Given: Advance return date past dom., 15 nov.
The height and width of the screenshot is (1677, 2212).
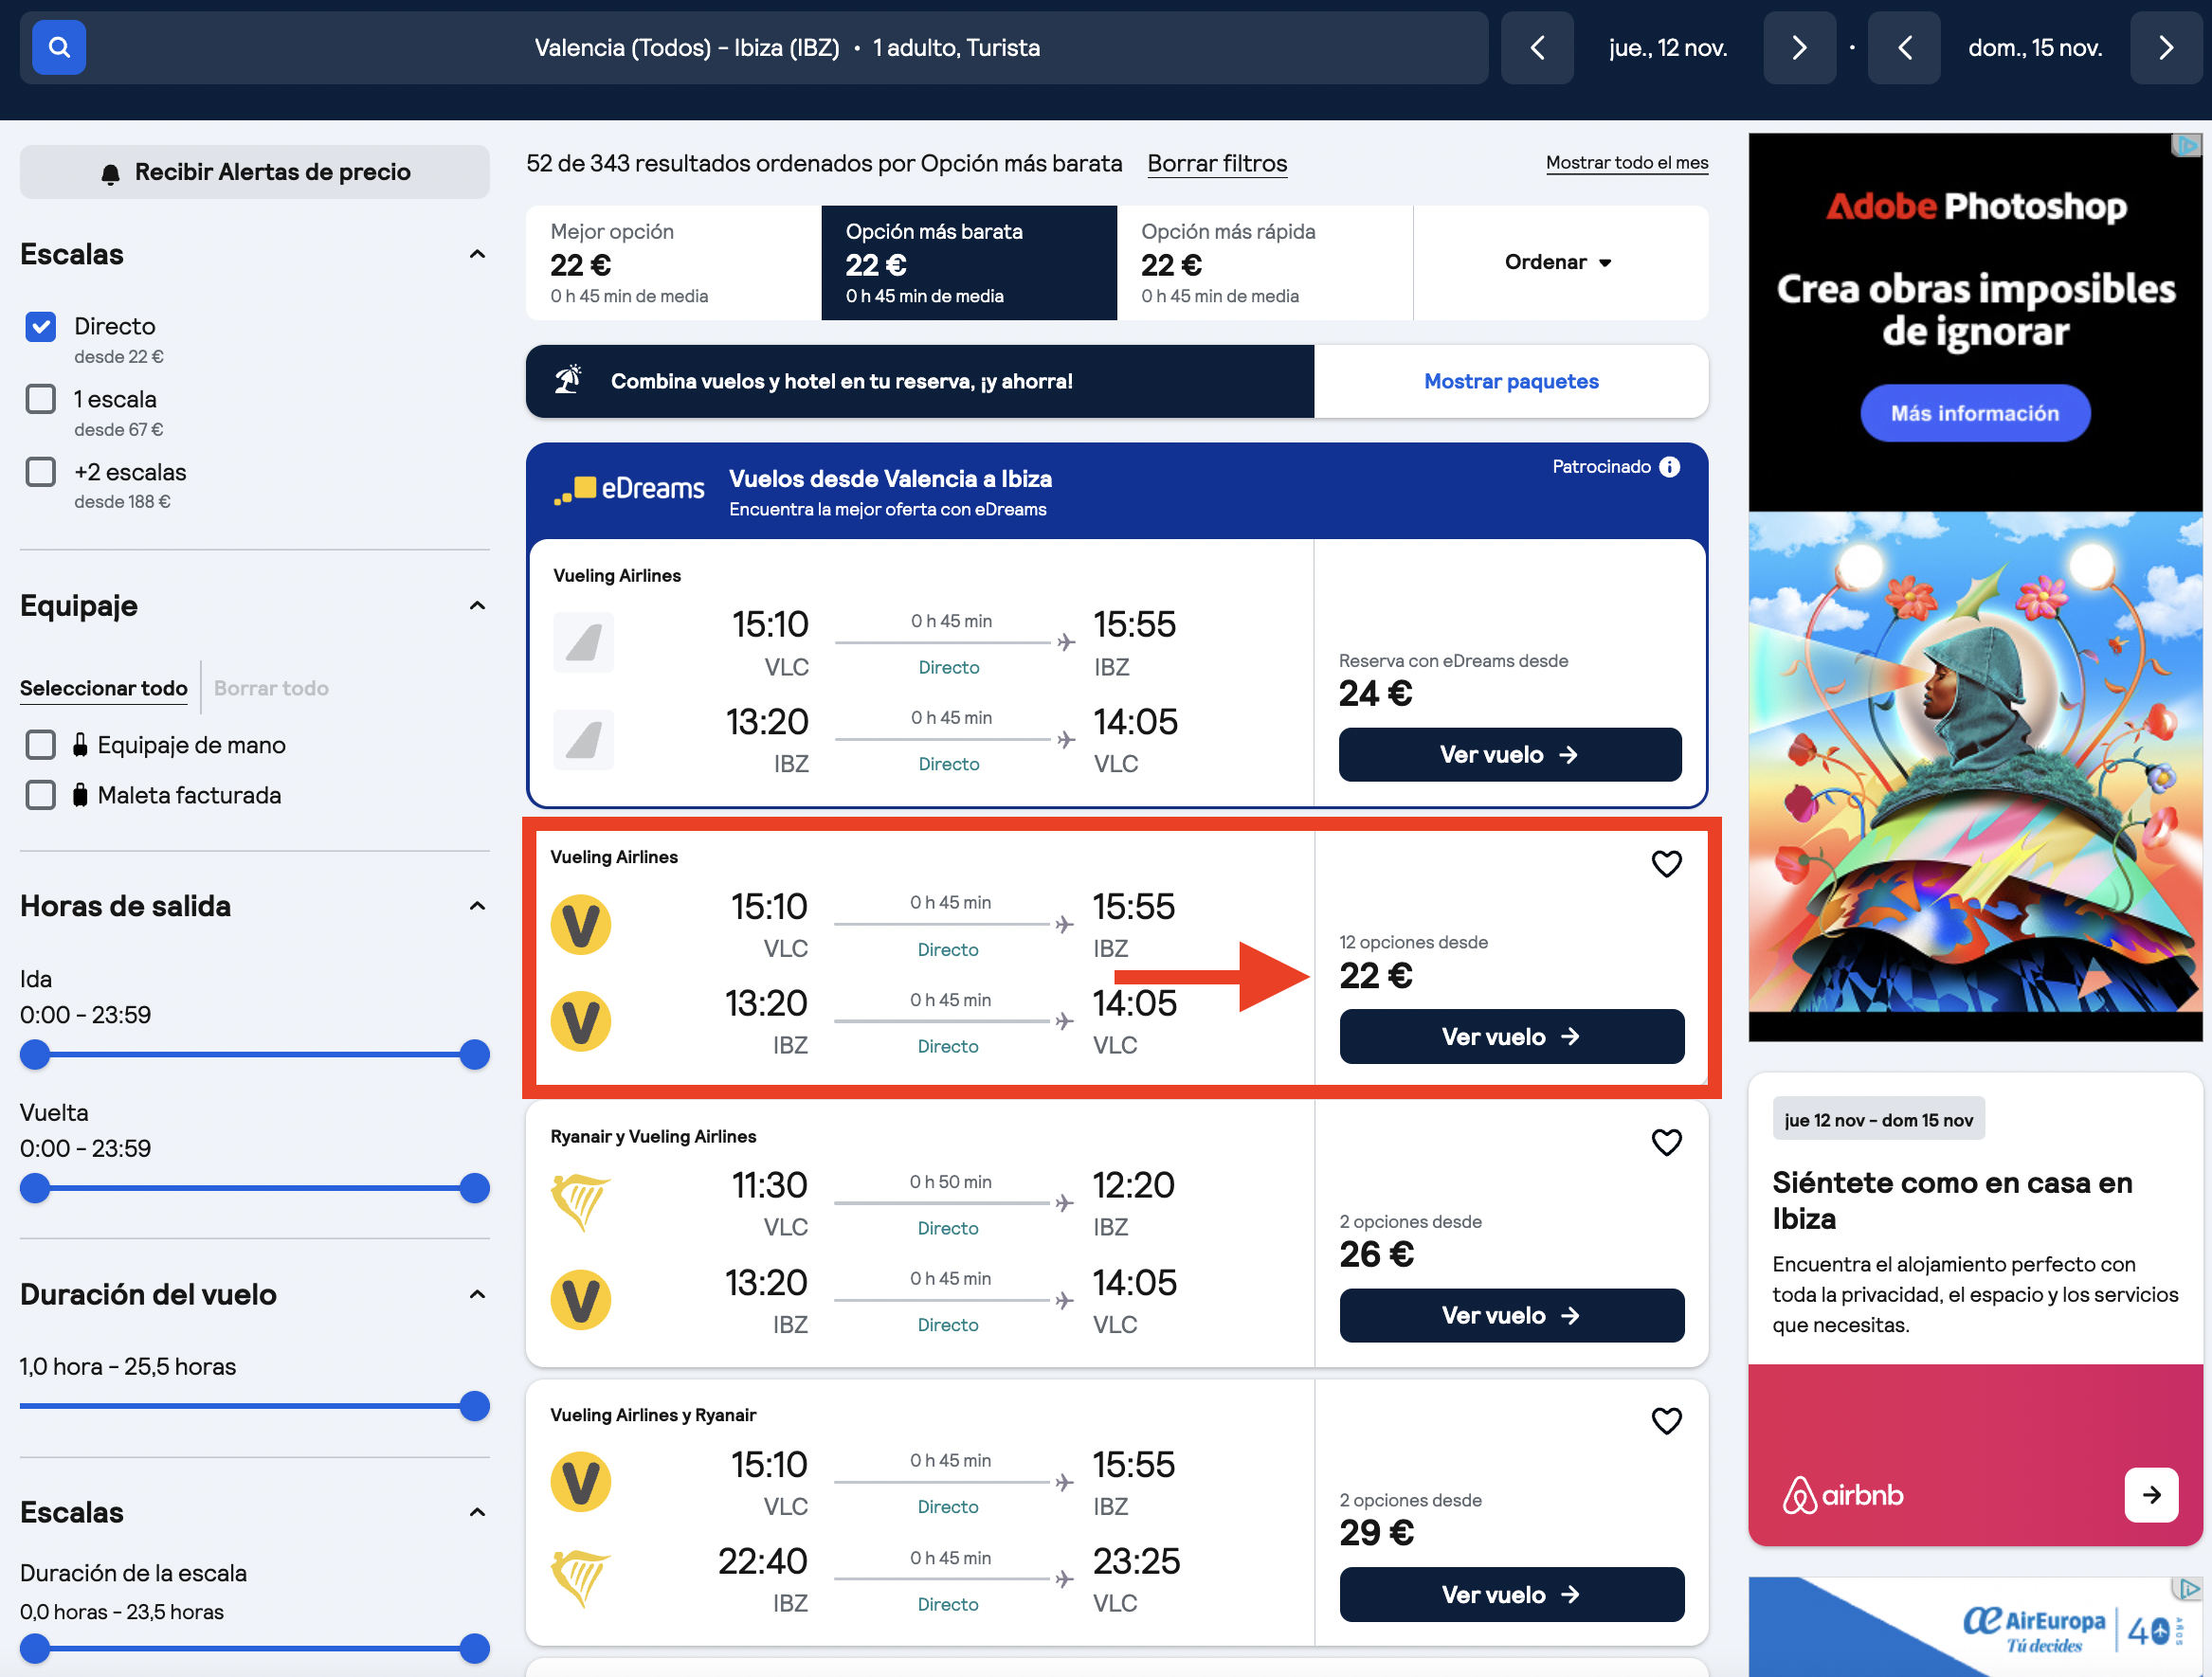Looking at the screenshot, I should (2166, 47).
